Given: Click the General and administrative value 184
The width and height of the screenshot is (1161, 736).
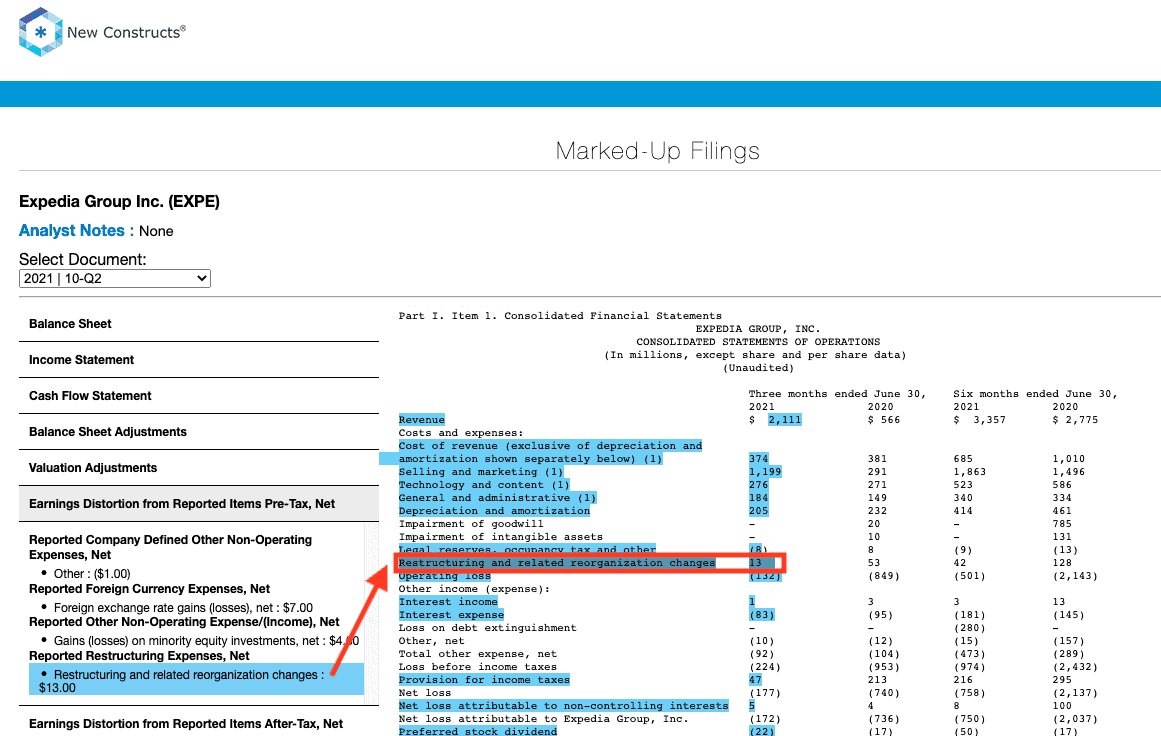Looking at the screenshot, I should click(758, 498).
